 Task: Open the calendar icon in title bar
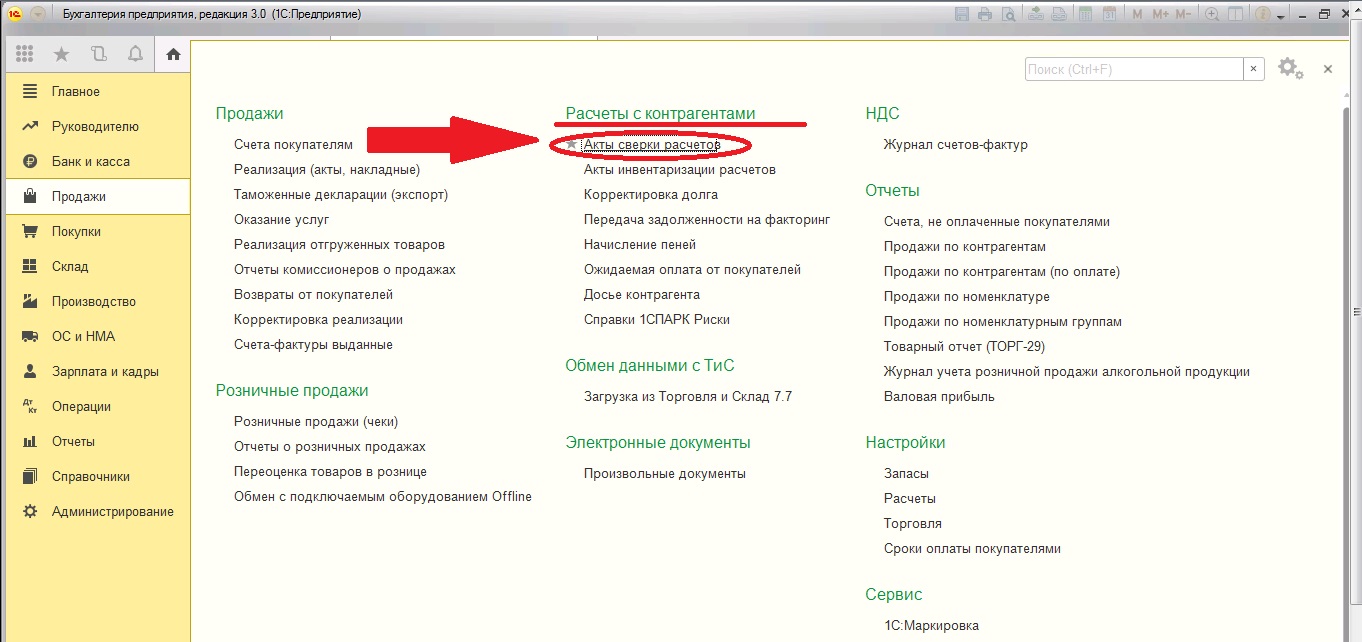click(x=1110, y=14)
